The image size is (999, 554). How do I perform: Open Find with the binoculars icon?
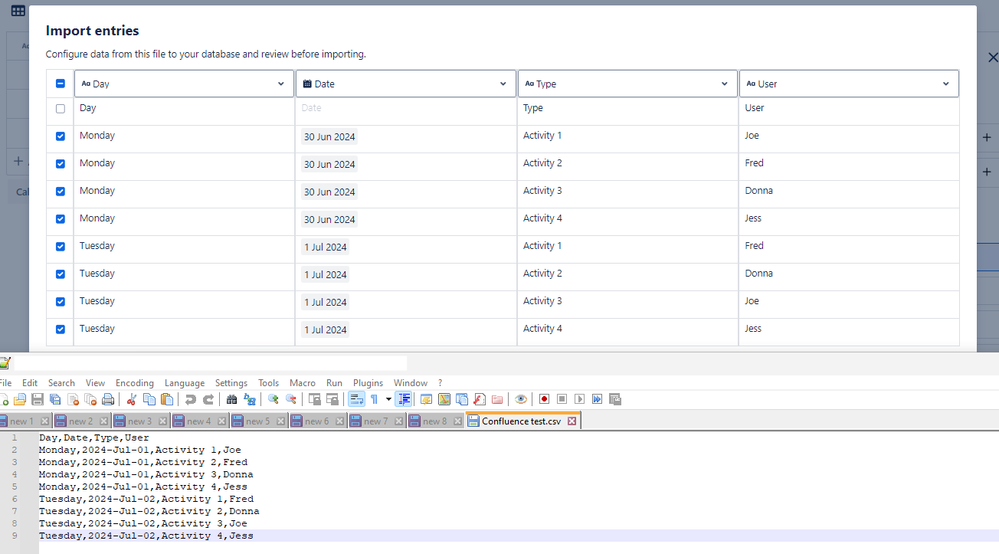tap(231, 399)
